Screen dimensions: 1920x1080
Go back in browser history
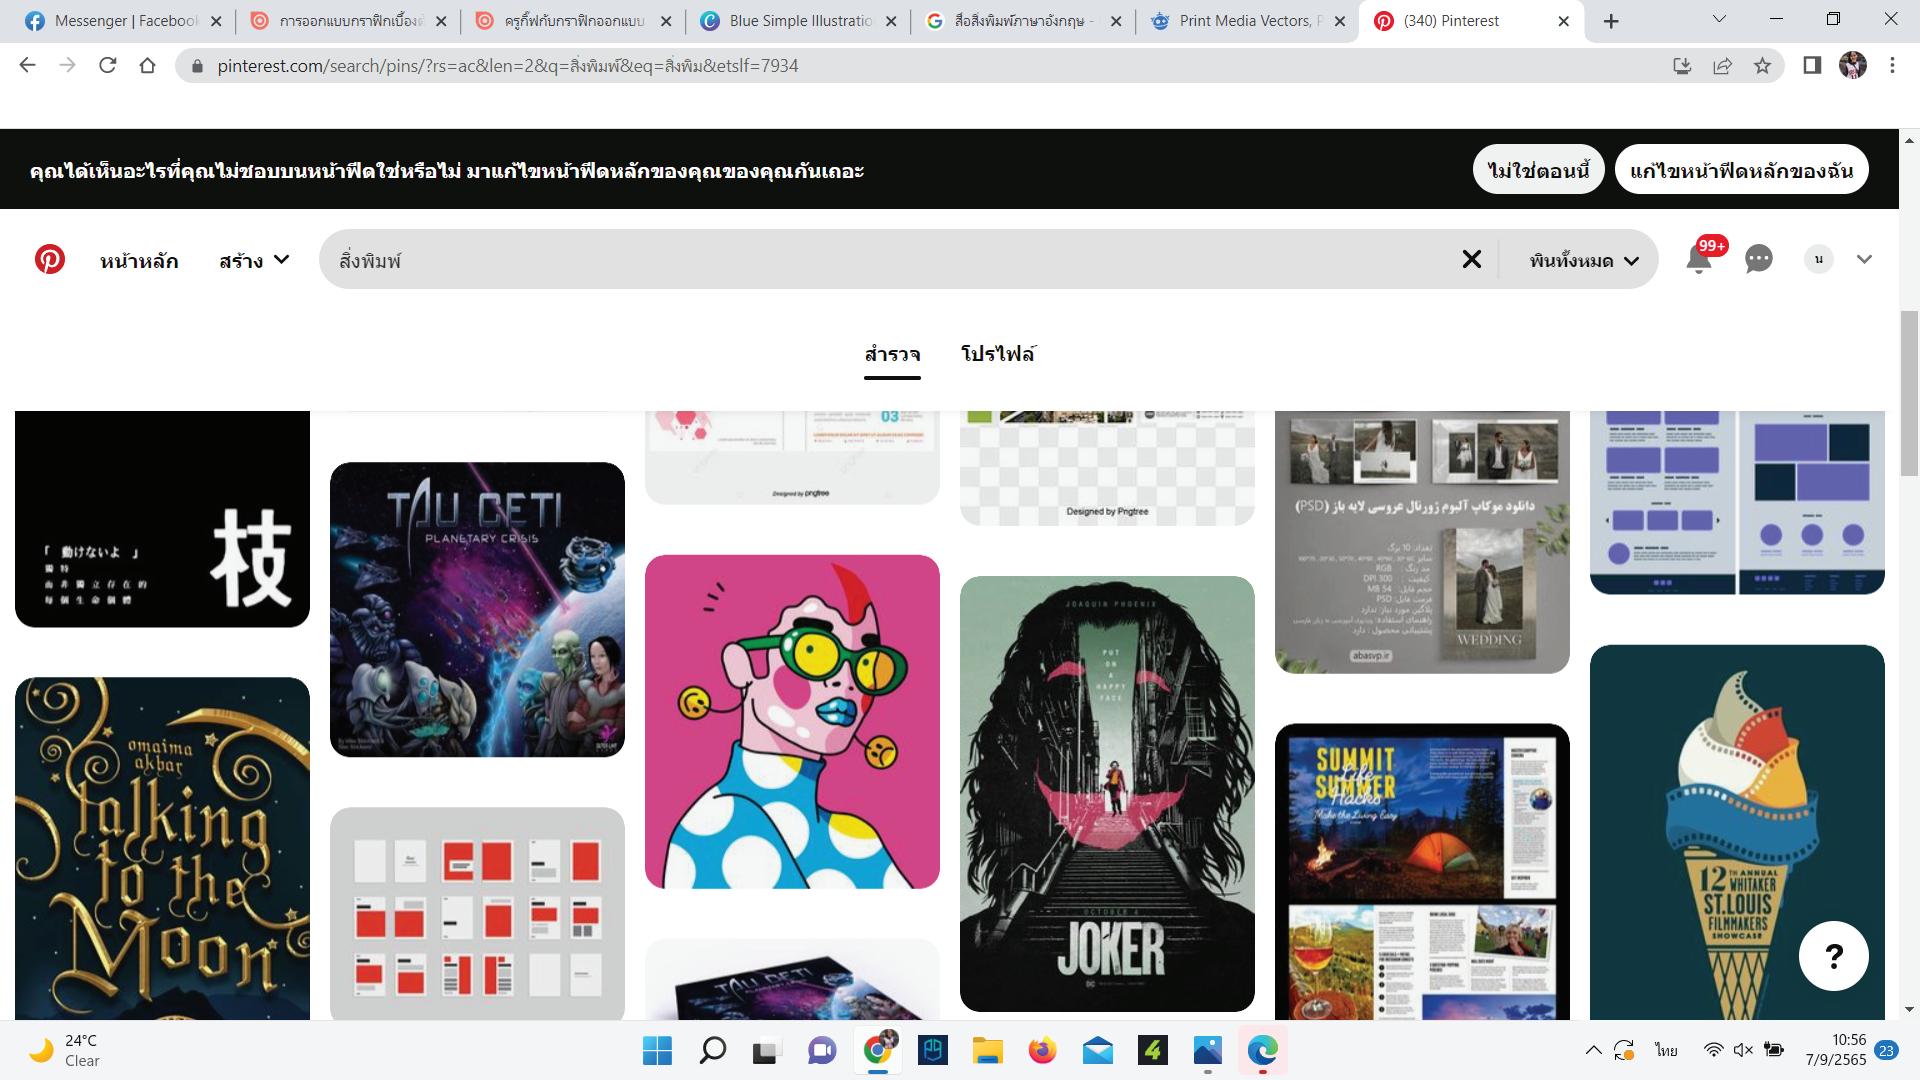[27, 65]
